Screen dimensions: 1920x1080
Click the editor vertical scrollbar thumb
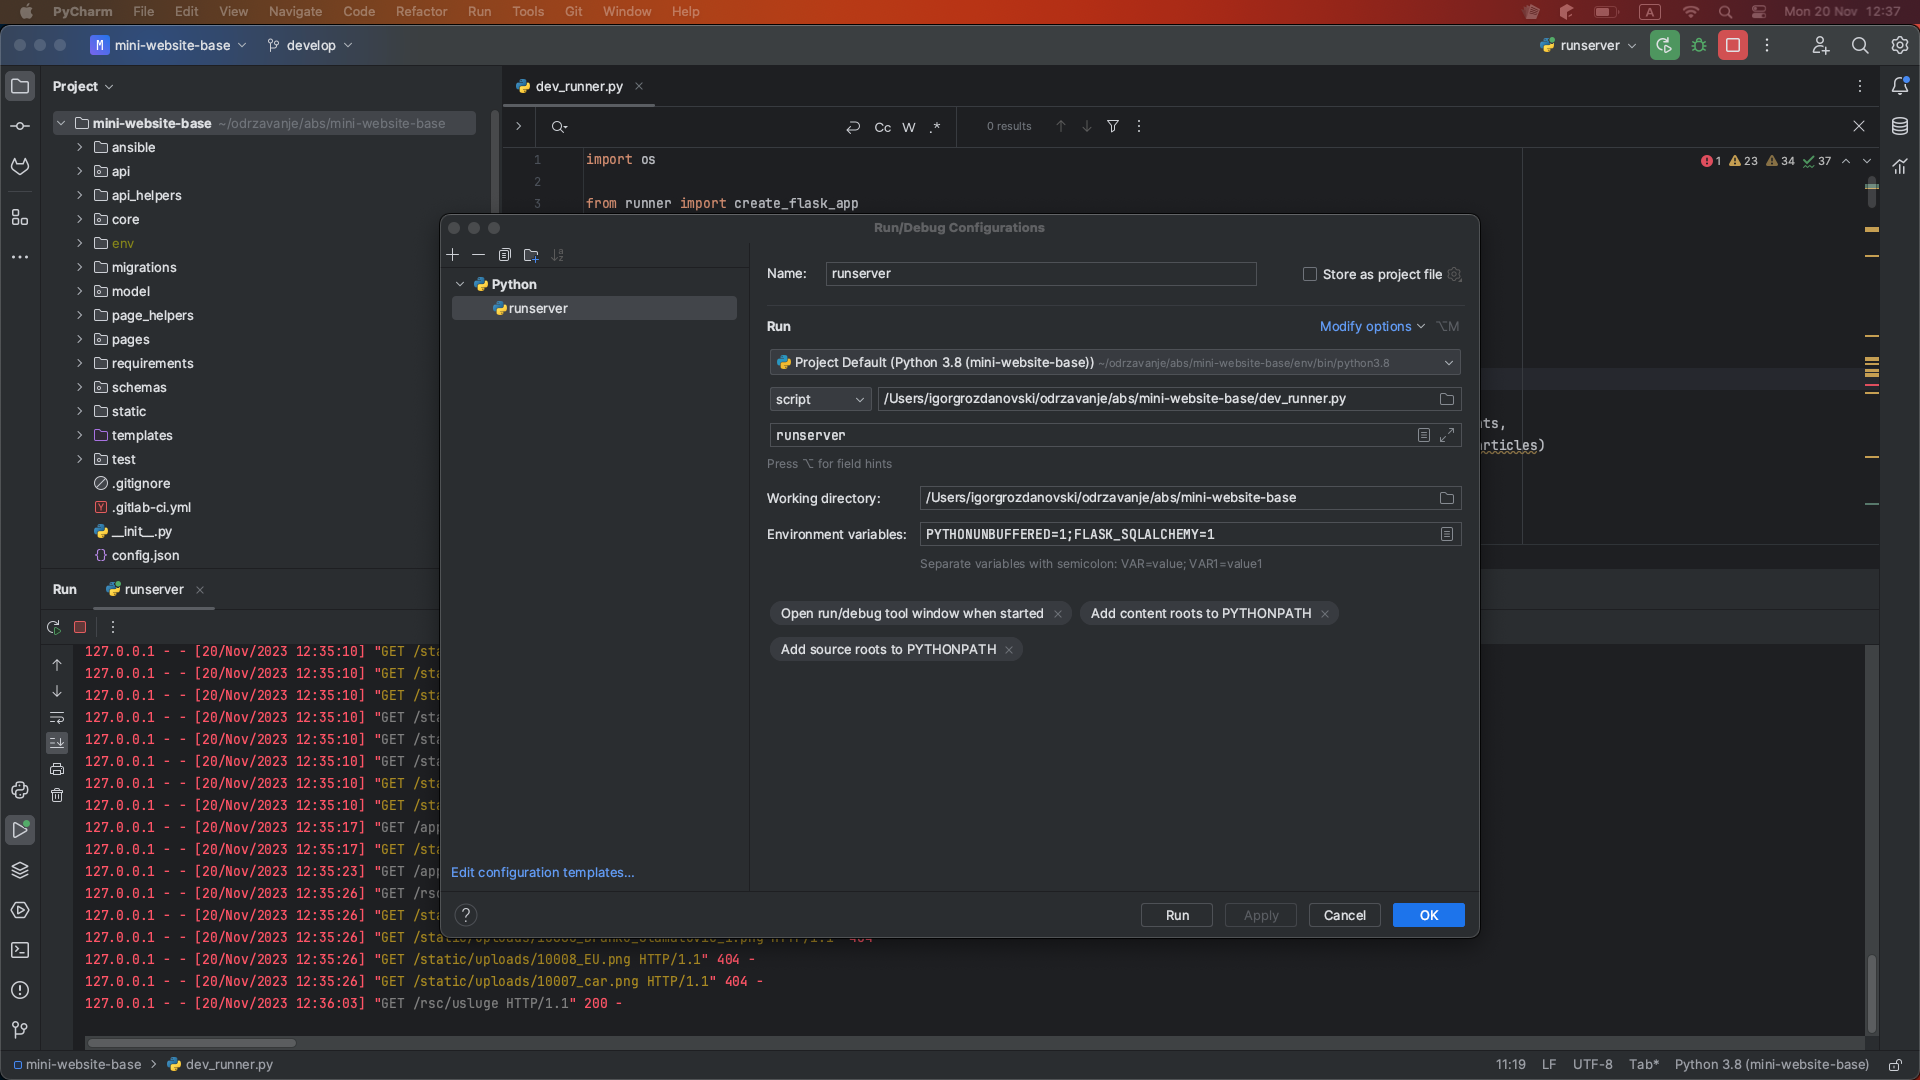[1872, 192]
